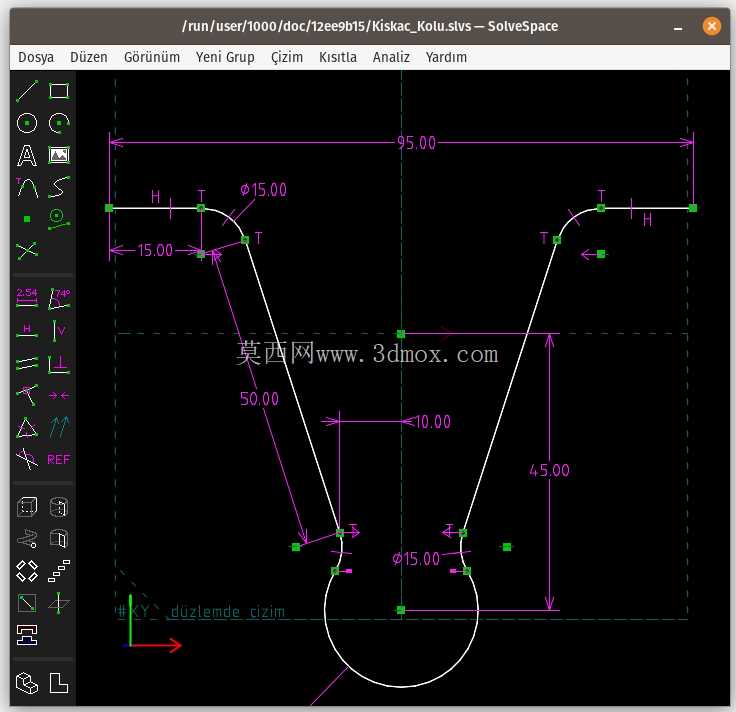Apply point on line constraint tool

click(27, 395)
